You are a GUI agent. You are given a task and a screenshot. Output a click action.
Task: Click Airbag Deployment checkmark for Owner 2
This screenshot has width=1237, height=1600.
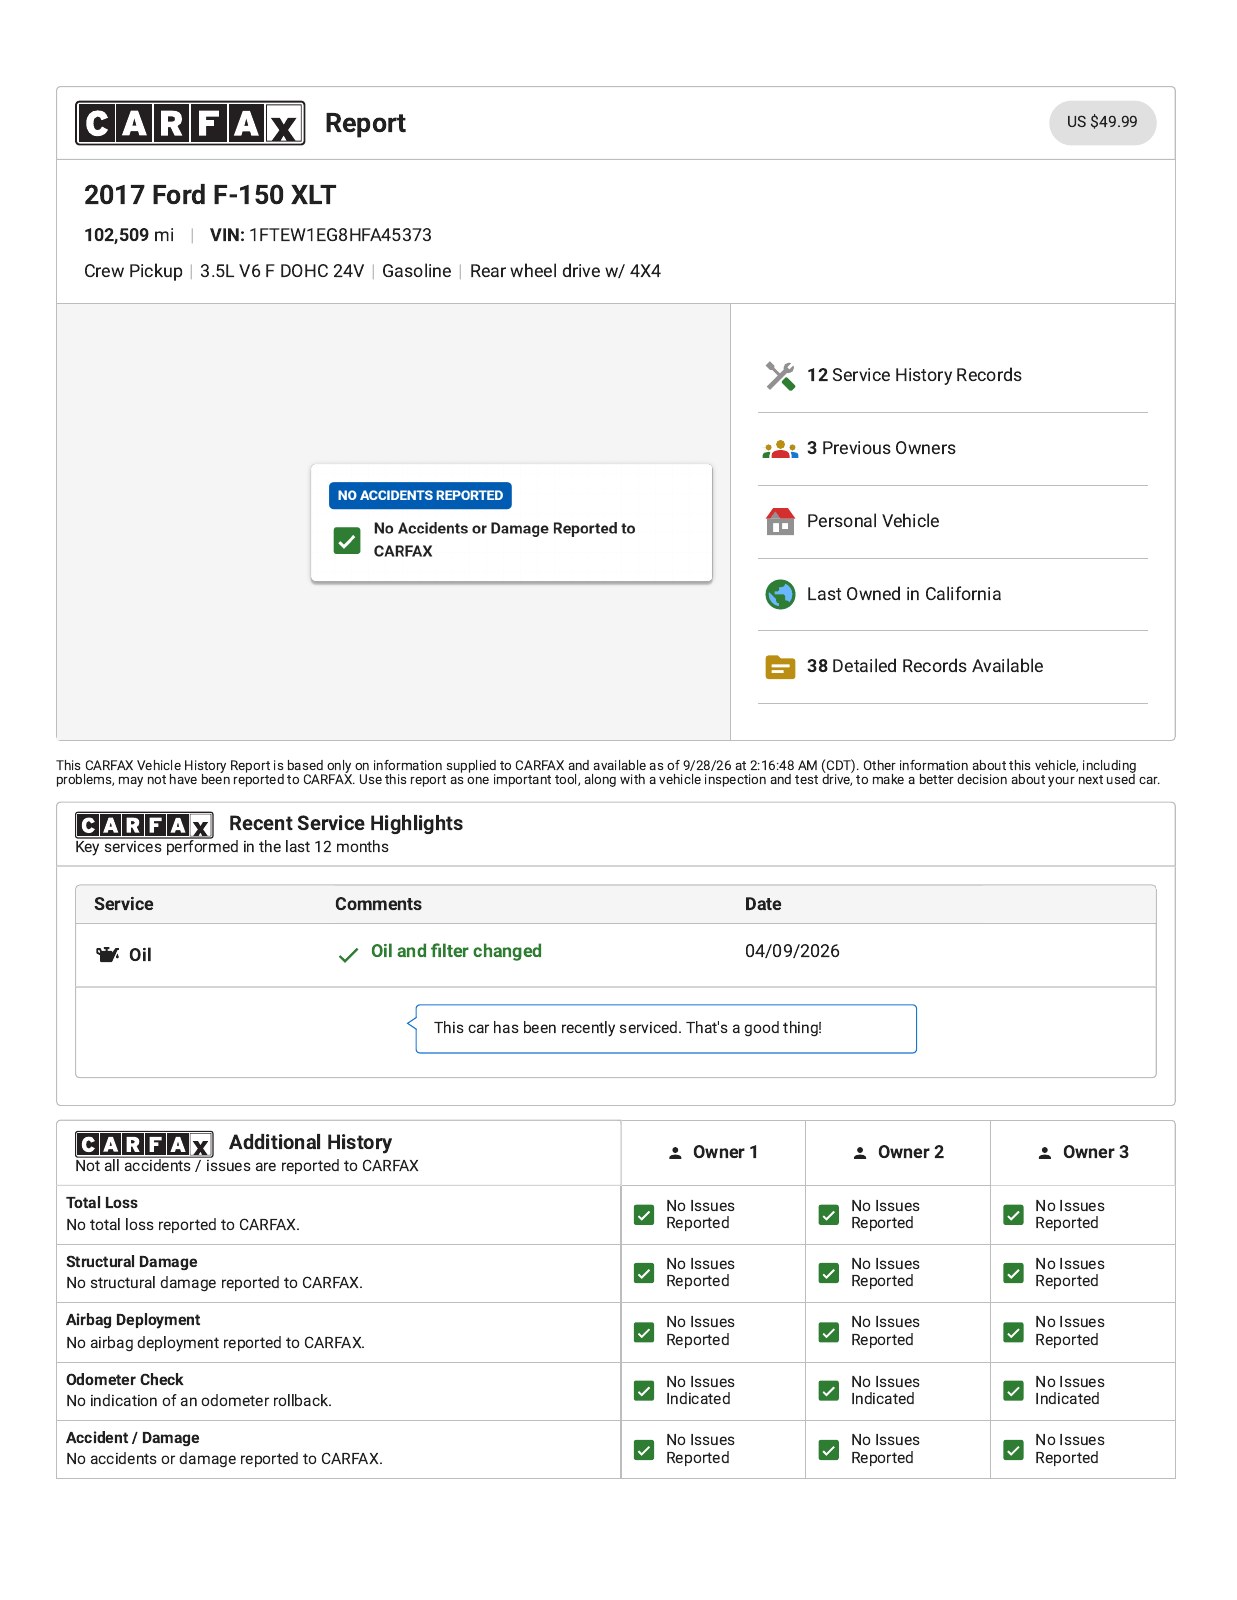829,1332
